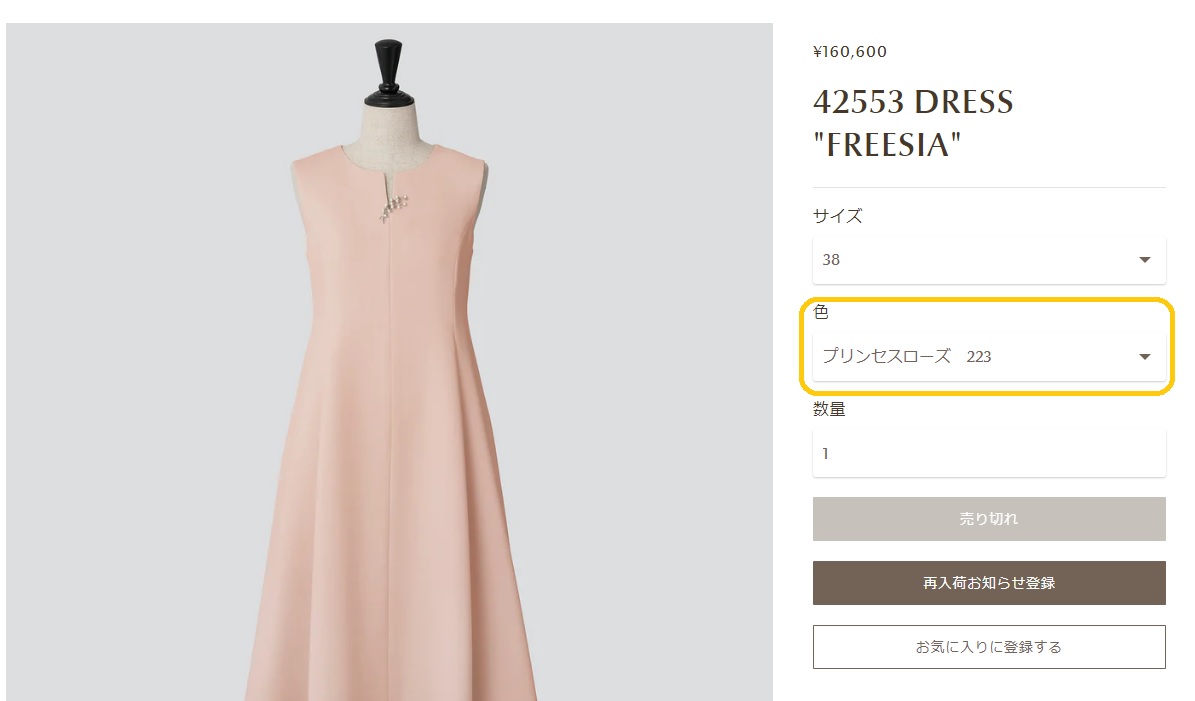Click お気に入りに登録する to add to favorites

988,646
